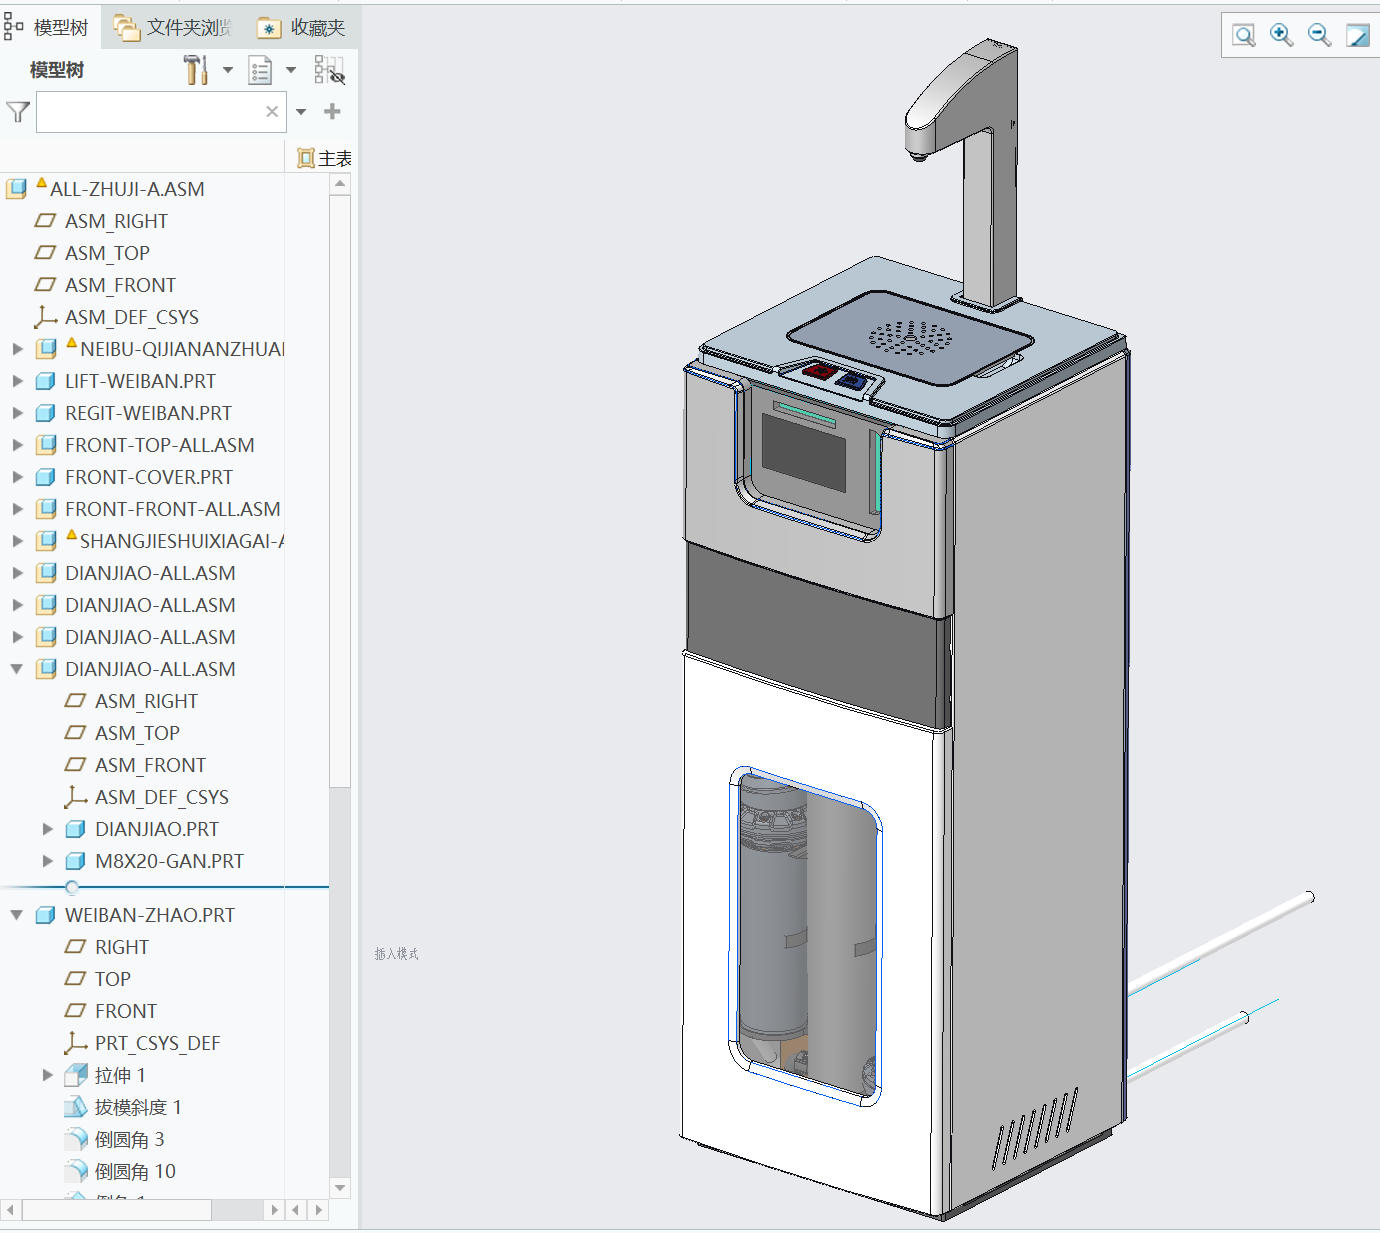The height and width of the screenshot is (1233, 1380).
Task: Click inside the model tree search field
Action: click(x=150, y=112)
